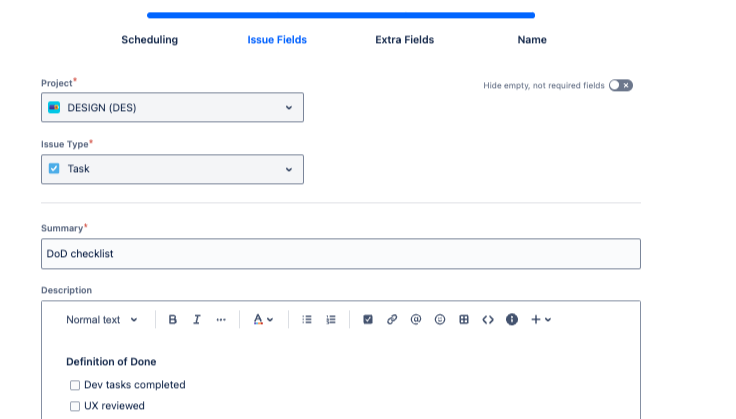Switch to the Scheduling tab
736x419 pixels.
pyautogui.click(x=150, y=40)
